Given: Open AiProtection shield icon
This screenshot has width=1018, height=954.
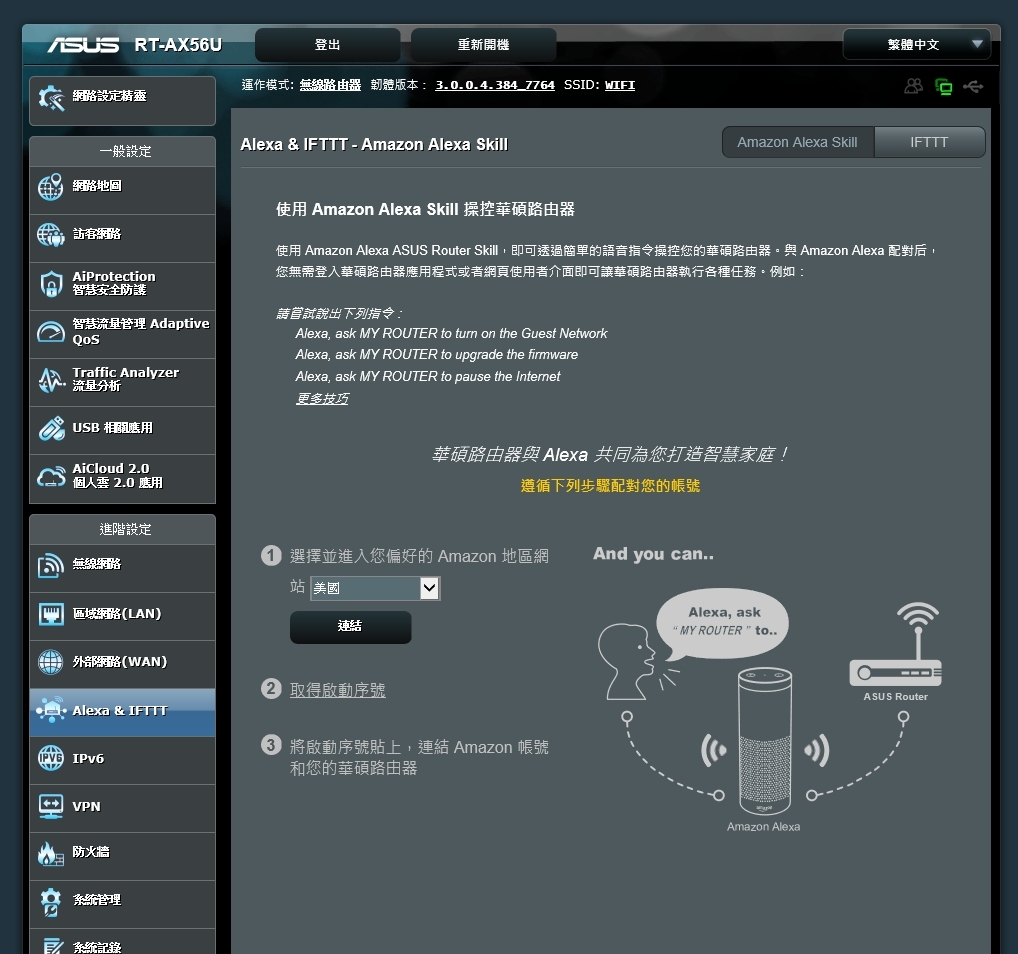Looking at the screenshot, I should [x=51, y=284].
